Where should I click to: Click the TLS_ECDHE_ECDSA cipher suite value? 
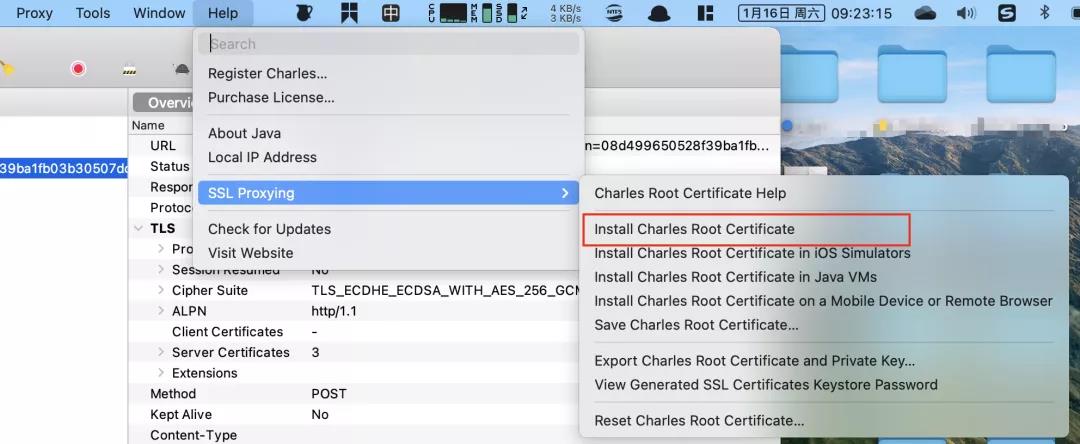click(448, 290)
